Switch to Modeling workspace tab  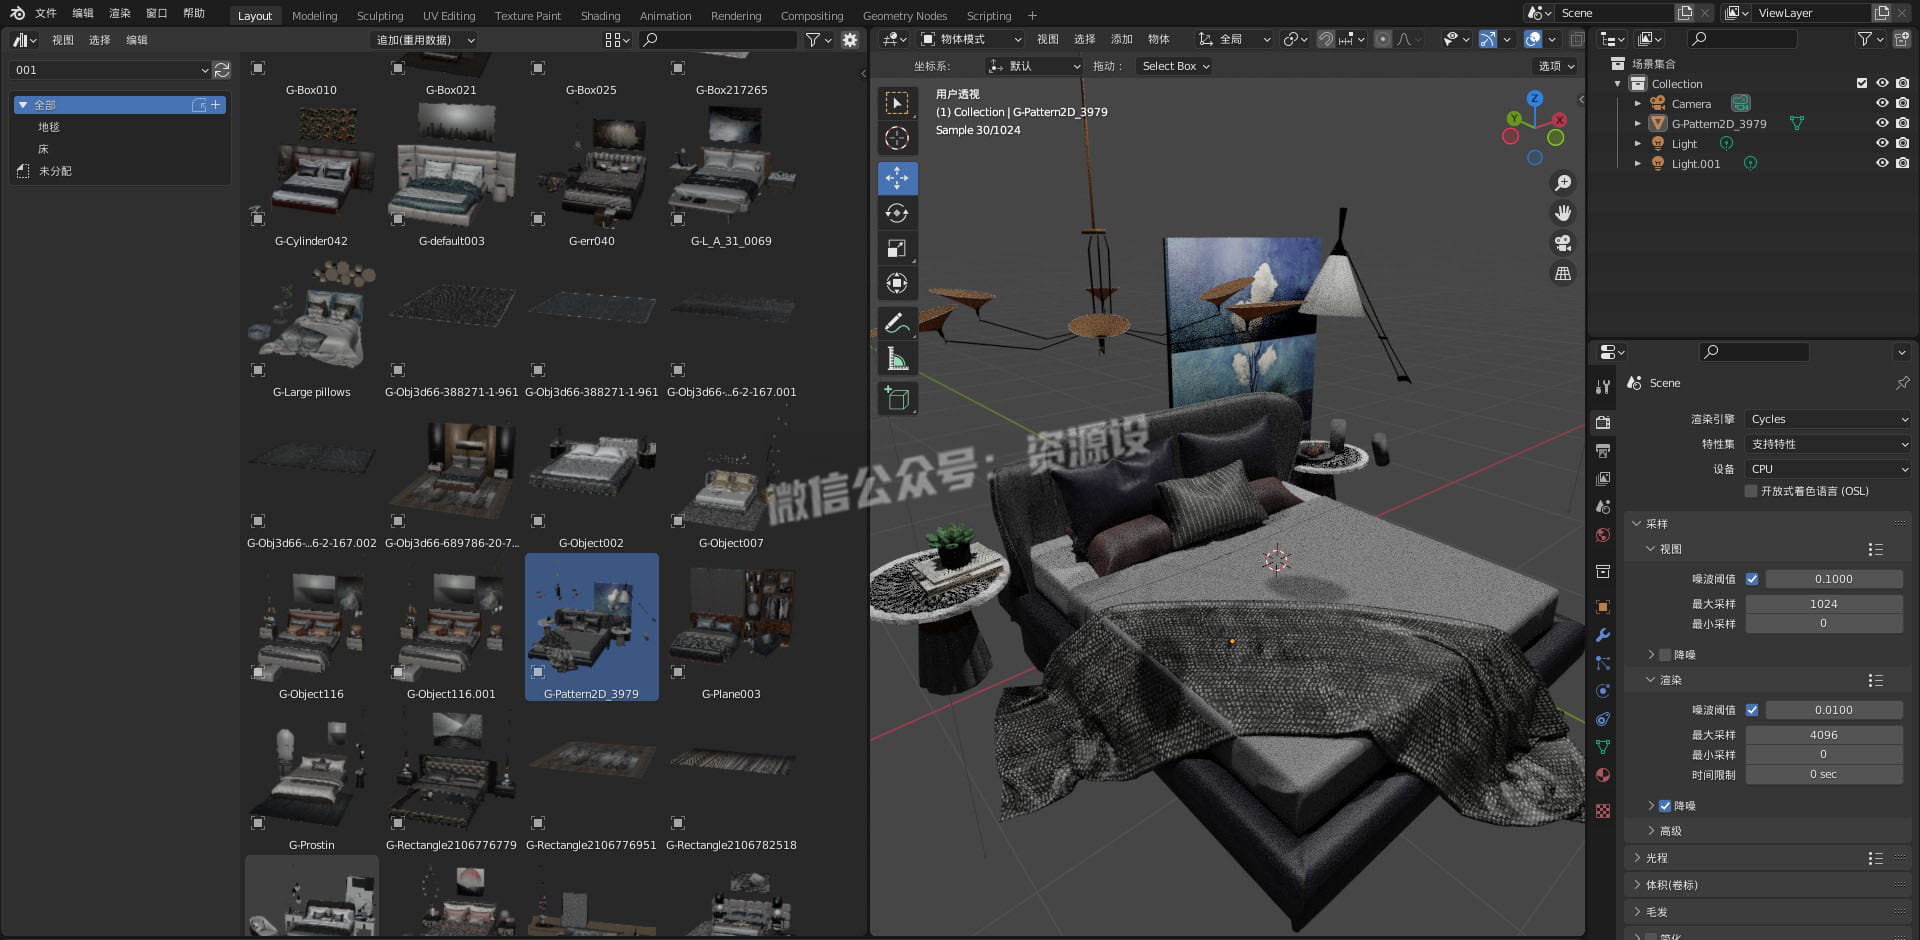pyautogui.click(x=314, y=16)
